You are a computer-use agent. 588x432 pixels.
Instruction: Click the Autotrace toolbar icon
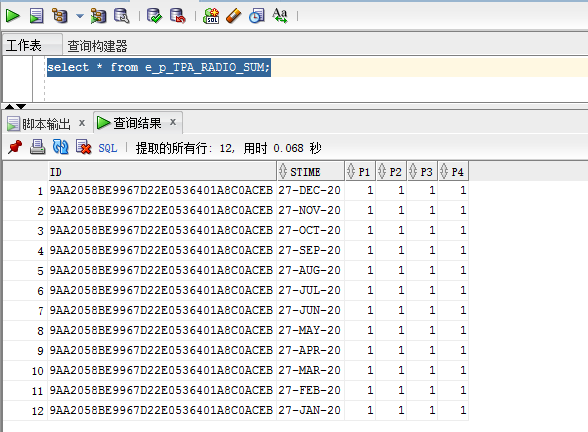98,16
